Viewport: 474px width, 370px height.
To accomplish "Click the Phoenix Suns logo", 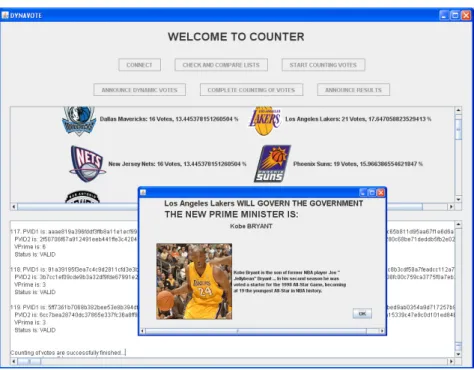I will pyautogui.click(x=272, y=164).
